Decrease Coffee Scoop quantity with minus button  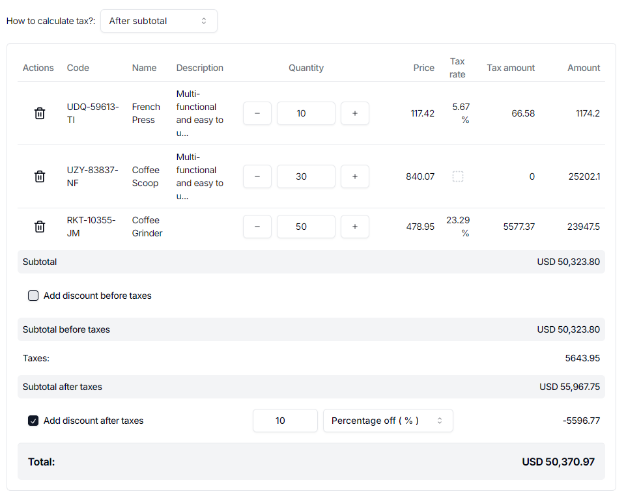click(257, 177)
